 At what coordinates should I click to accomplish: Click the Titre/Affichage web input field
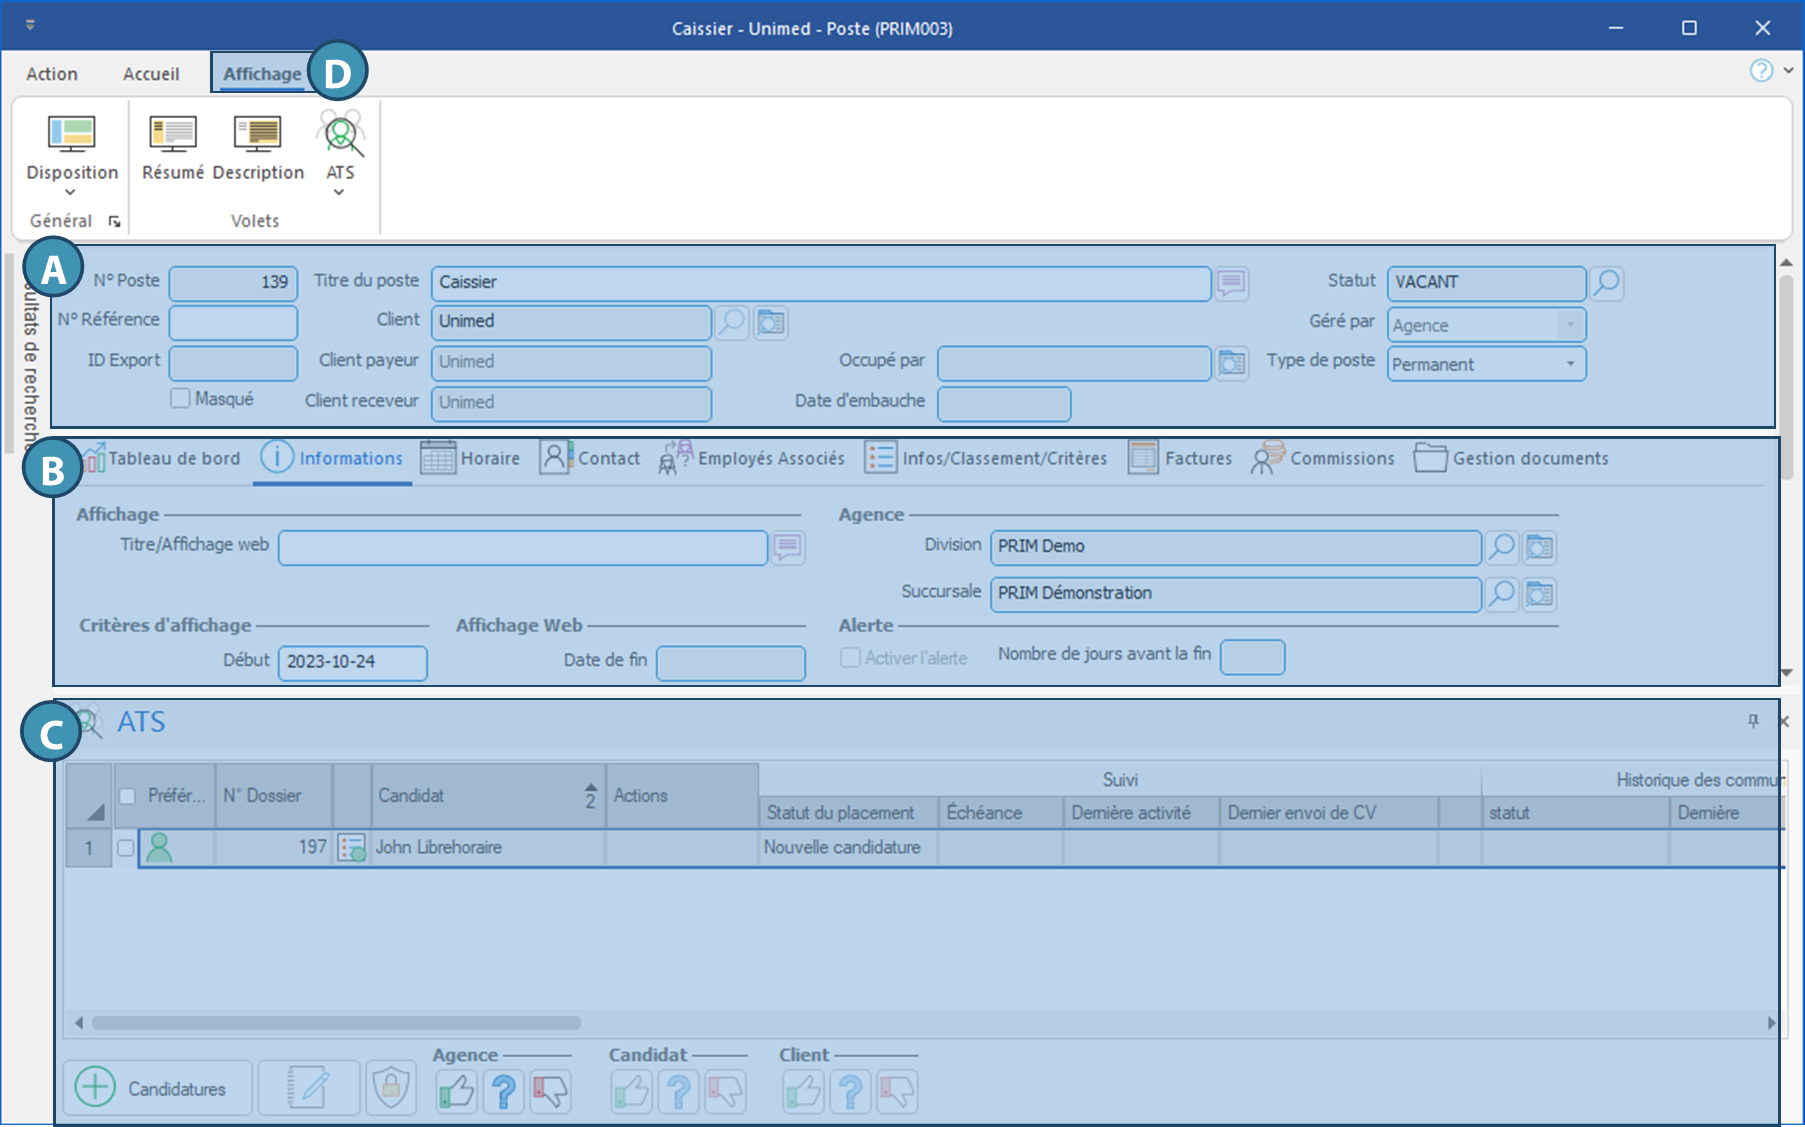(522, 548)
